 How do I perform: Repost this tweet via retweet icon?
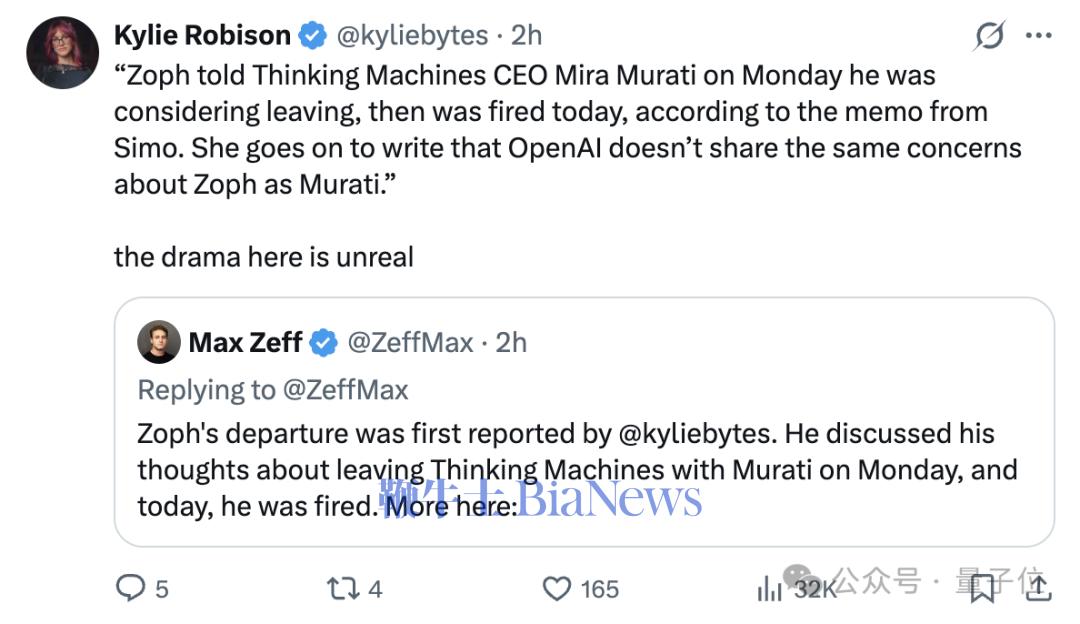tap(342, 588)
